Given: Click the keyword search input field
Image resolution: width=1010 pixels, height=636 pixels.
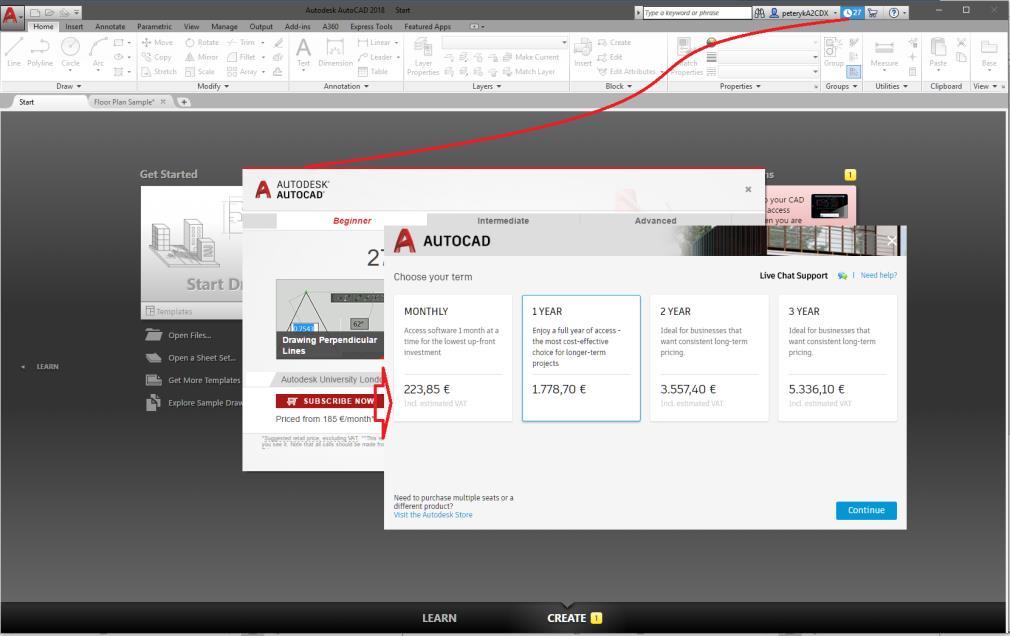Looking at the screenshot, I should (697, 12).
